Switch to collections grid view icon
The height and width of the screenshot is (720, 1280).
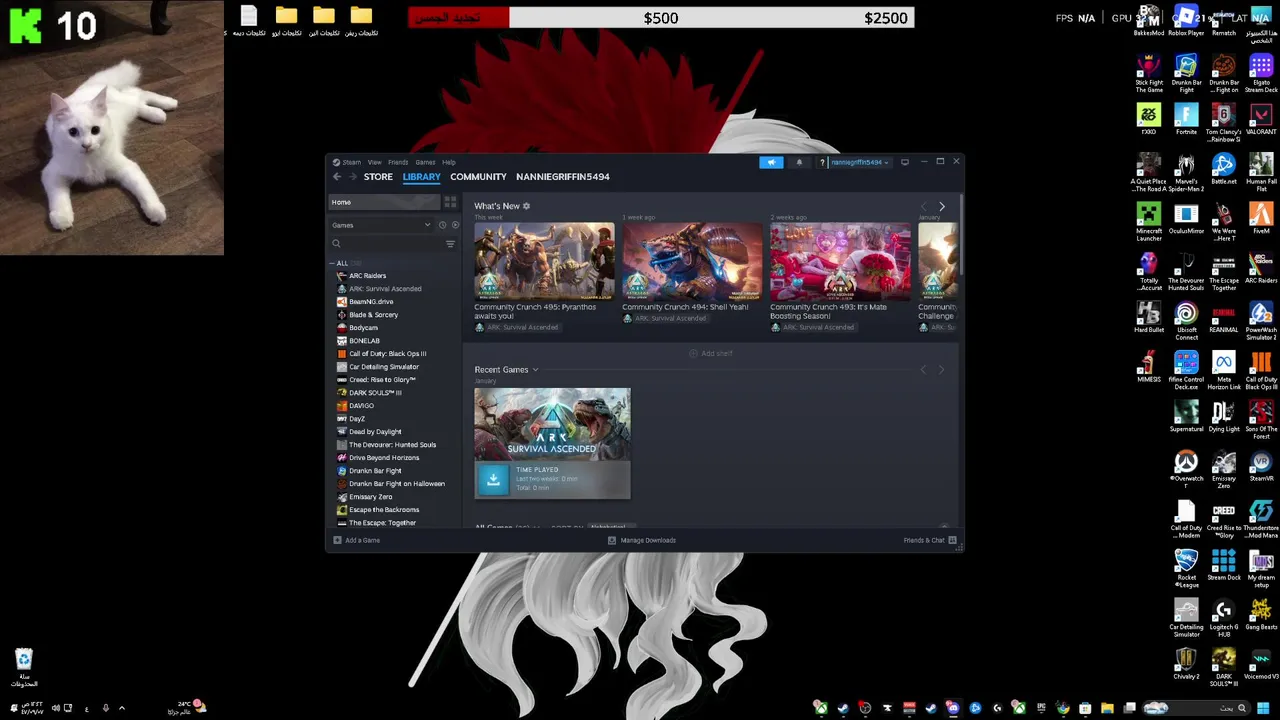450,202
